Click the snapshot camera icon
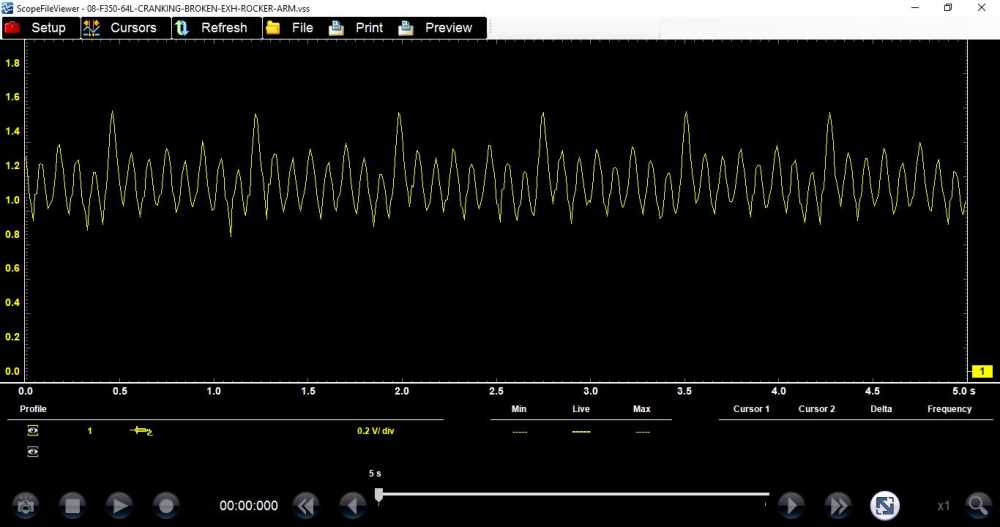 (26, 505)
